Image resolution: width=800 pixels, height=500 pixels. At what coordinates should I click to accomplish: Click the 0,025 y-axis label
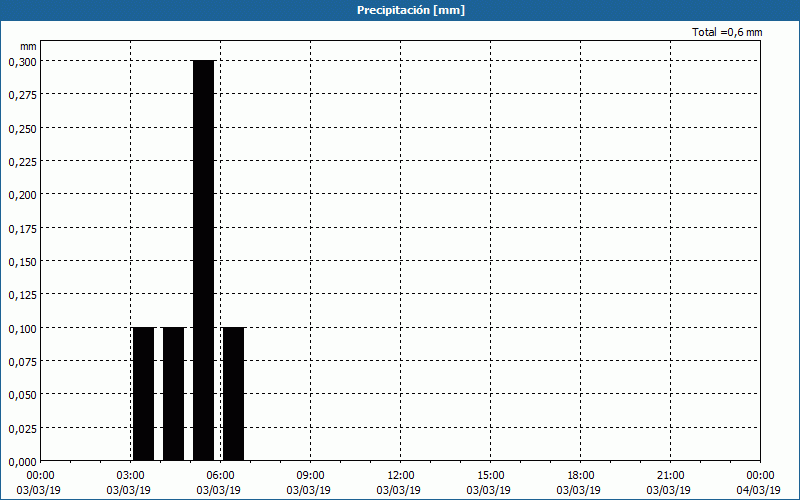point(22,428)
